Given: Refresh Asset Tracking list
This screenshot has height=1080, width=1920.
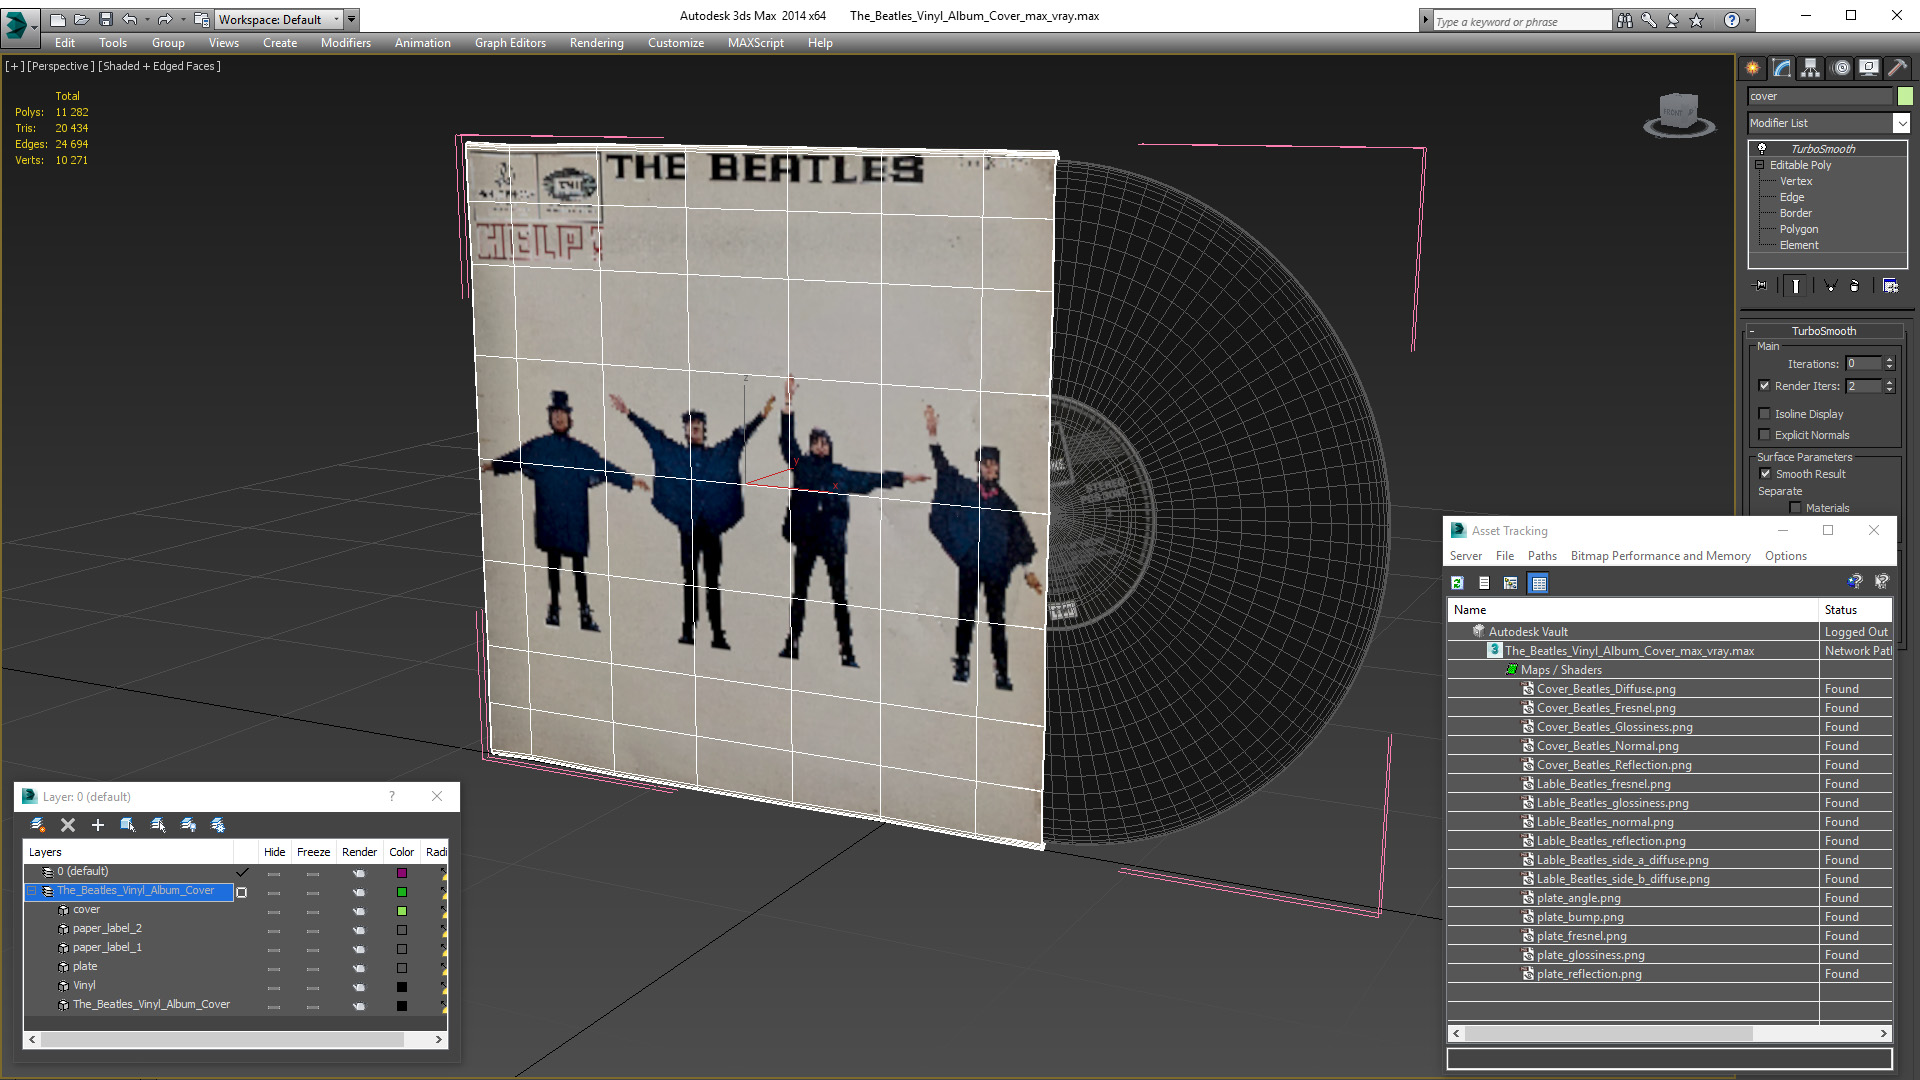Looking at the screenshot, I should click(1457, 583).
